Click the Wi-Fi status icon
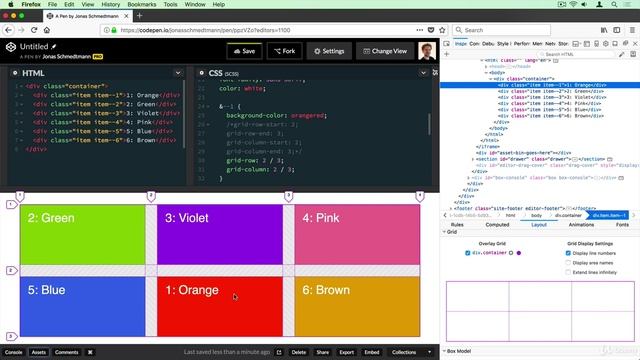Screen dimensions: 640x360 (573, 4)
